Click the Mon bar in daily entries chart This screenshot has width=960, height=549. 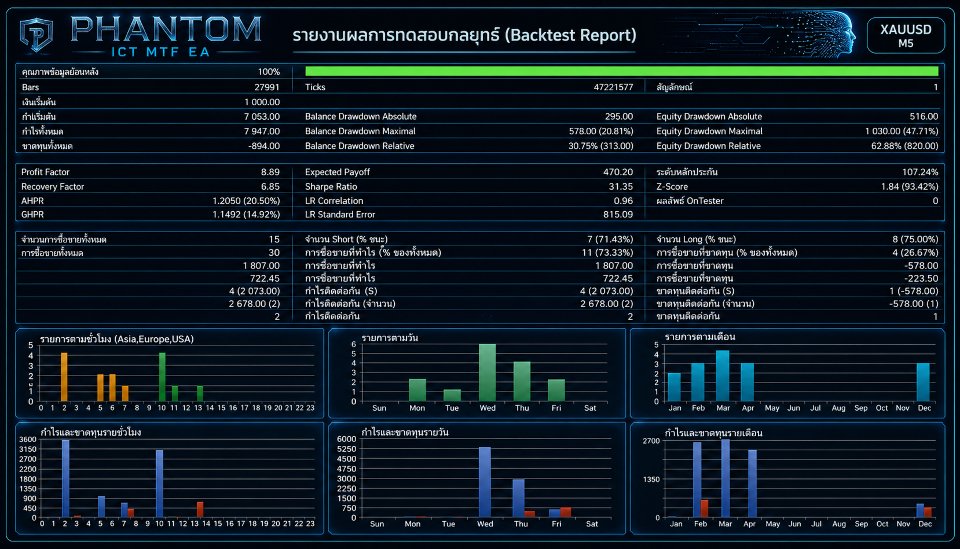point(417,390)
